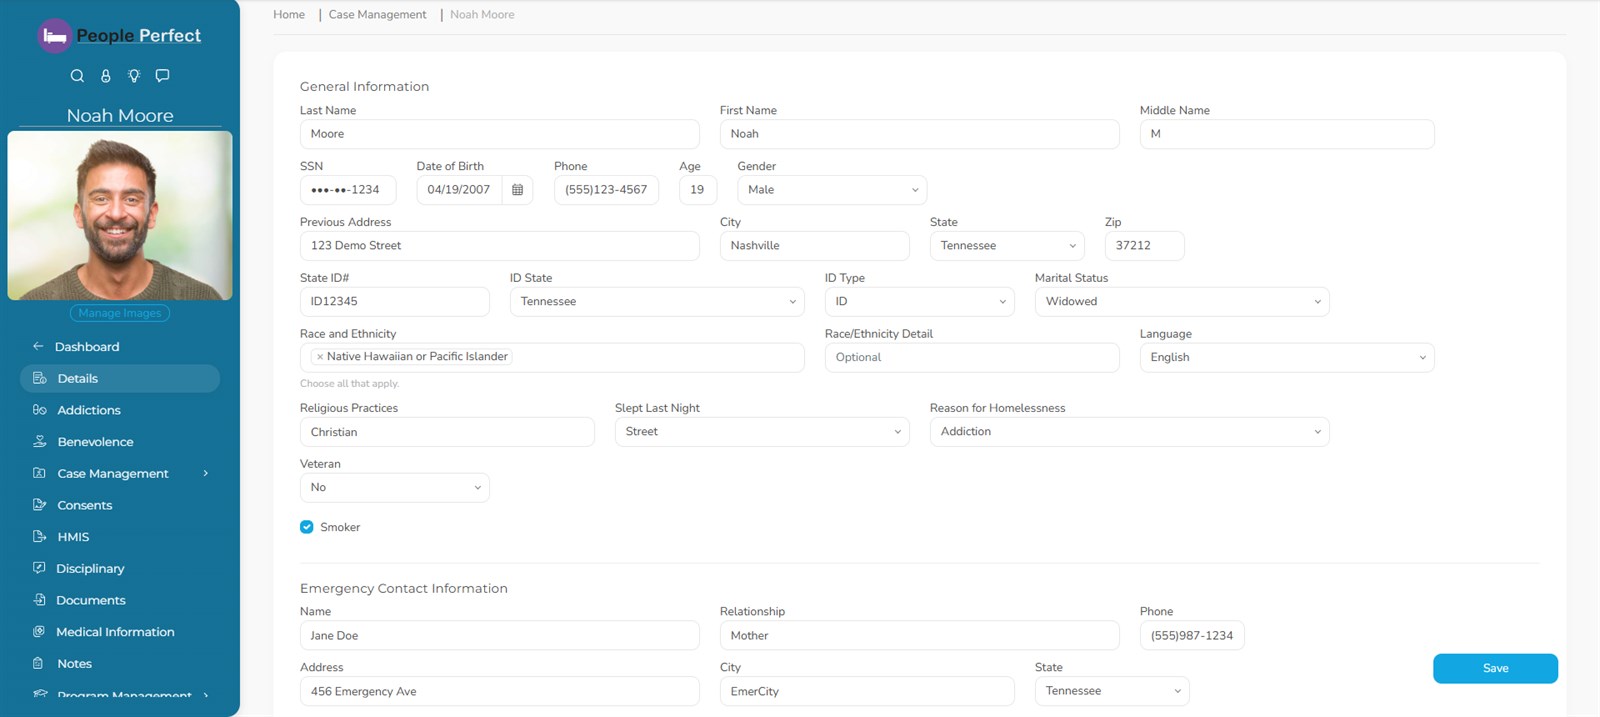Viewport: 1600px width, 717px height.
Task: Open Case Management breadcrumb link
Action: 377,15
